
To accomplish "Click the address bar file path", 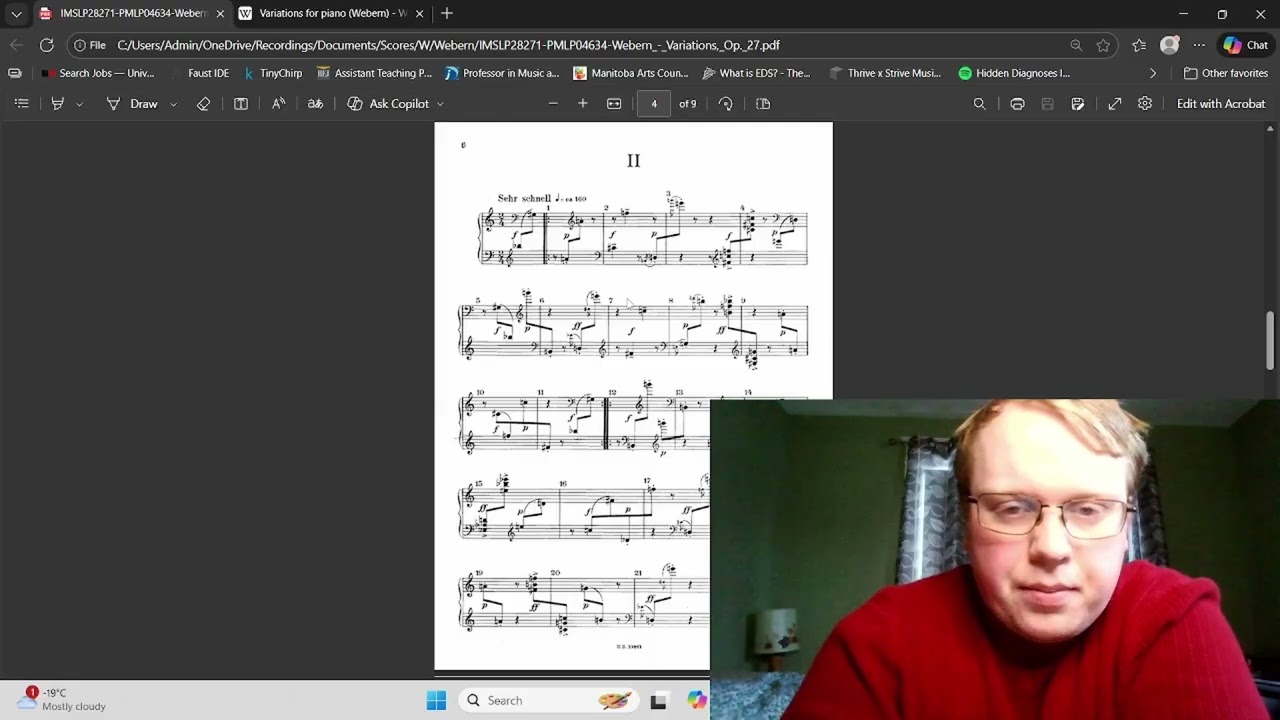I will coord(448,45).
